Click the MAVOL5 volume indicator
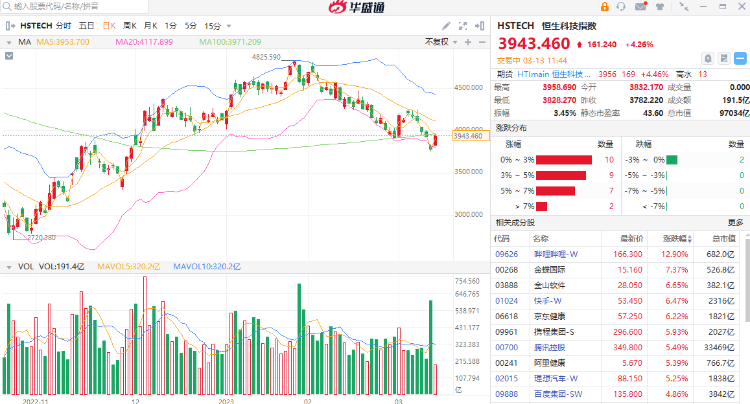 [129, 266]
